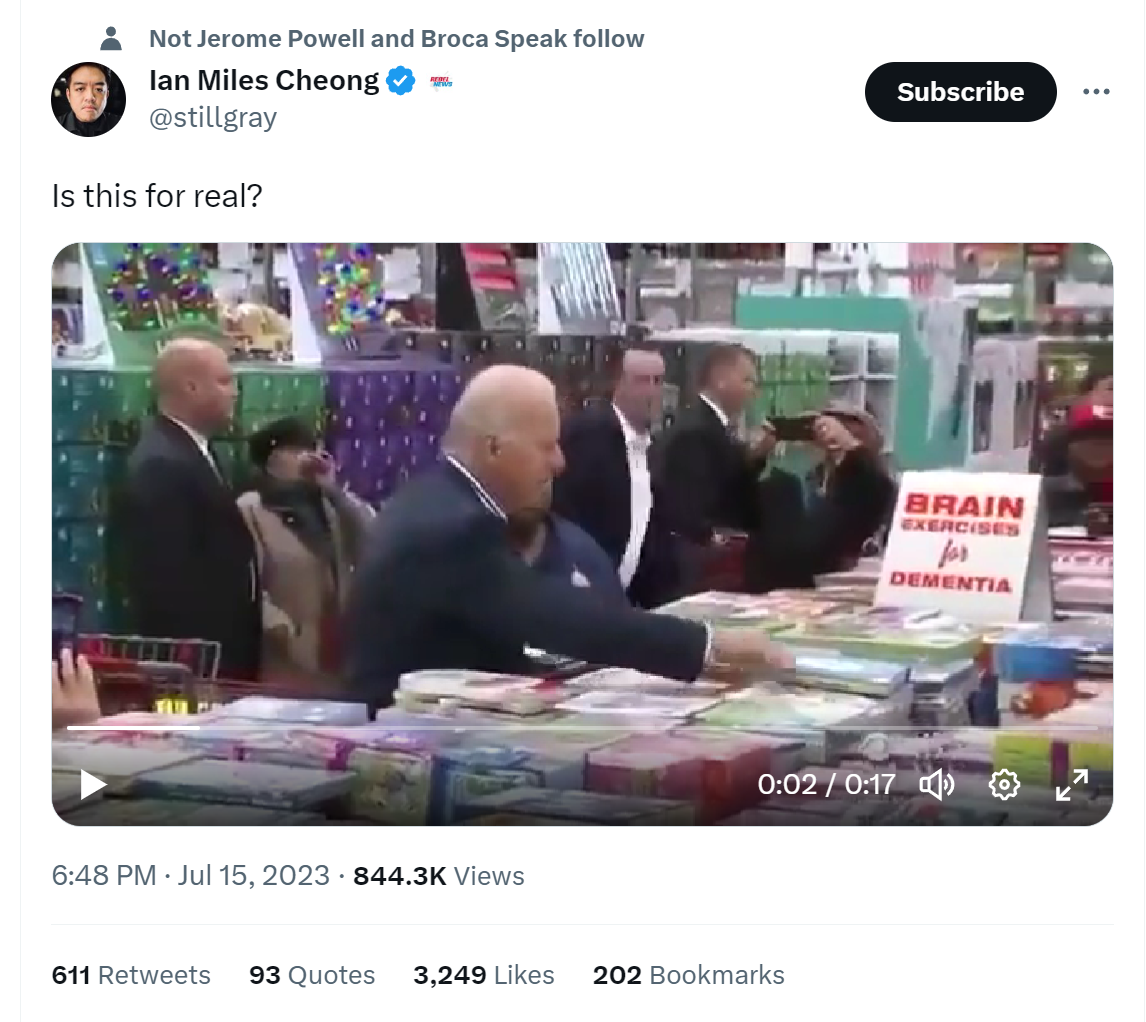Expand video to fullscreen

[x=1071, y=784]
